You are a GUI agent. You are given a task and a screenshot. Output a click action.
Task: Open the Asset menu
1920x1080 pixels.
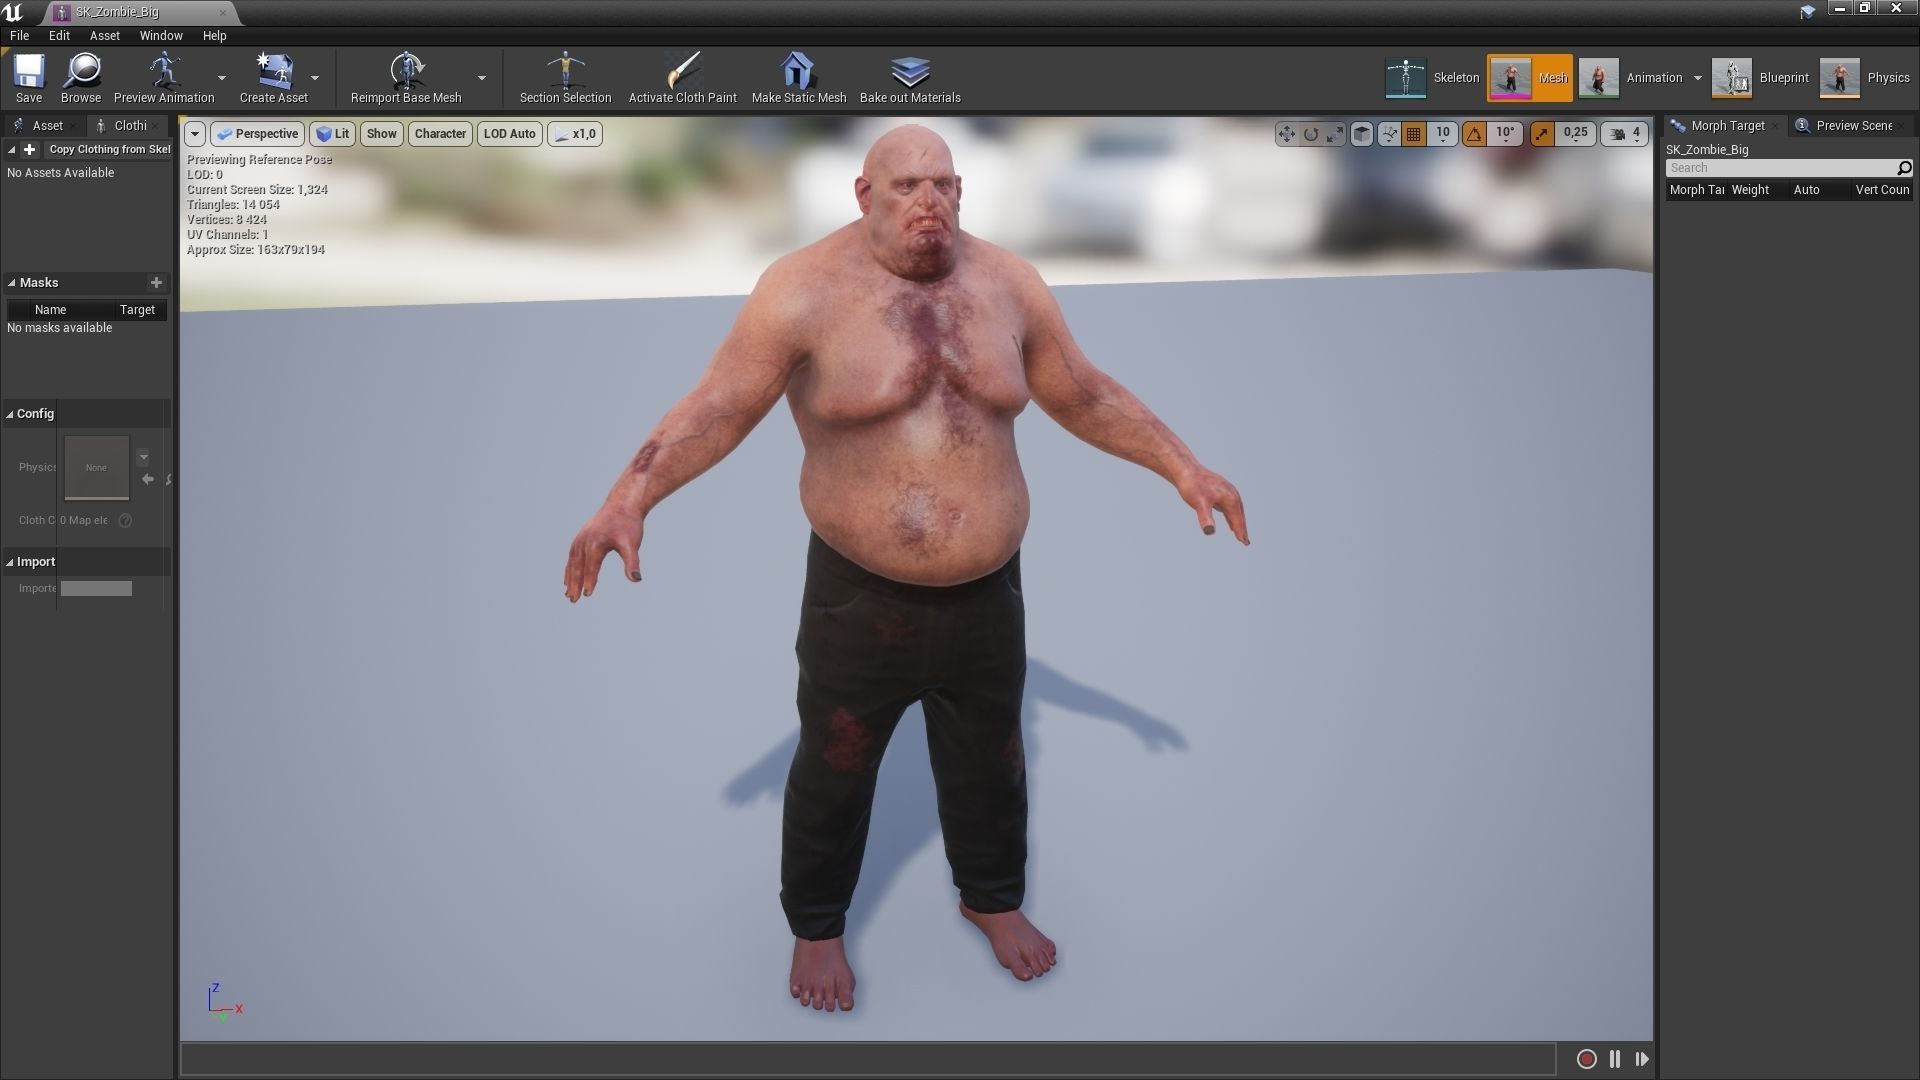[x=104, y=36]
